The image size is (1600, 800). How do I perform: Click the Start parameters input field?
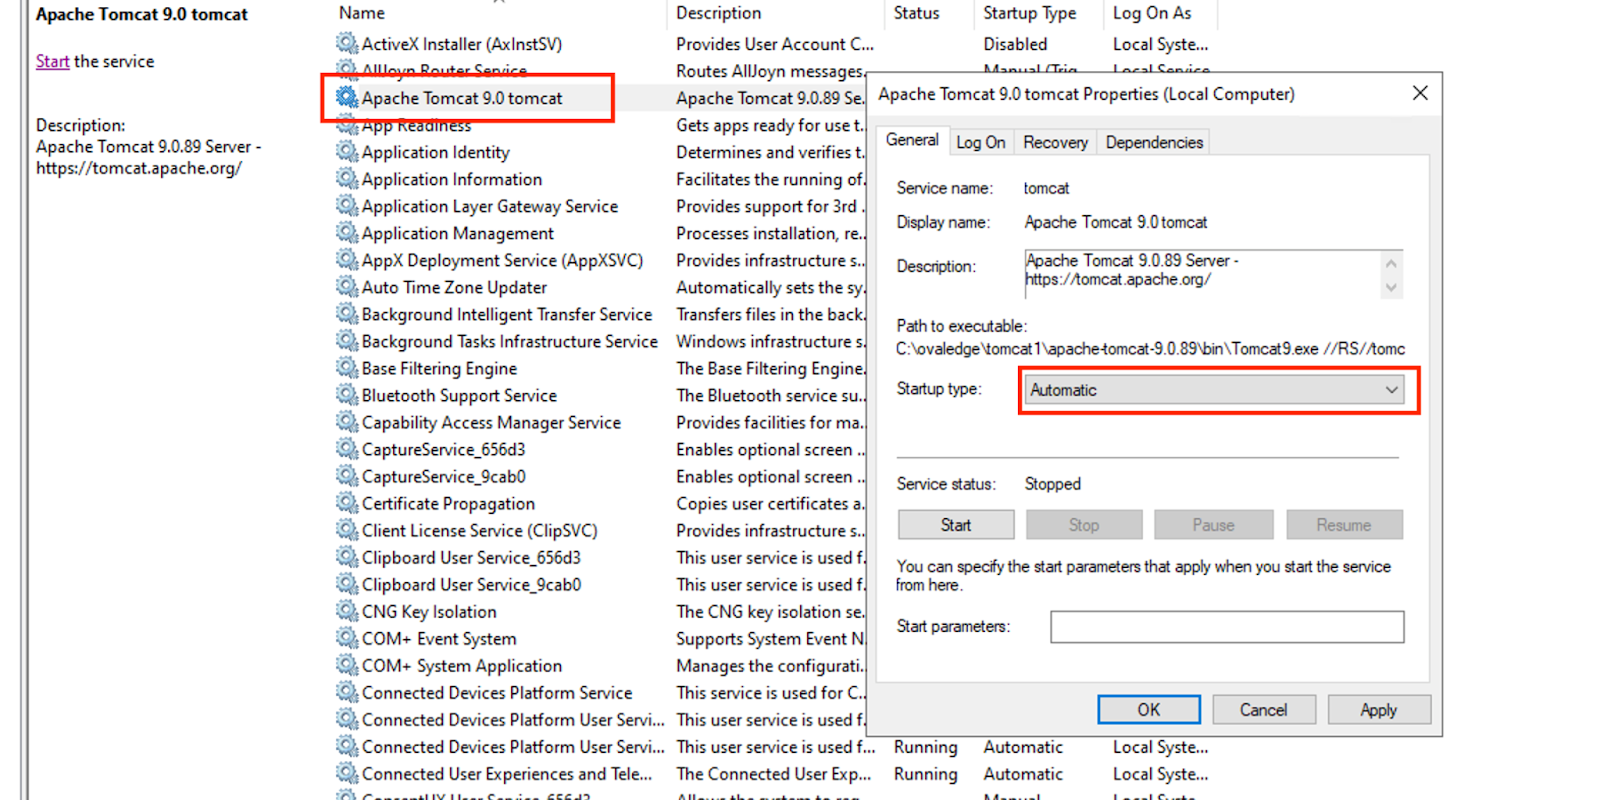[x=1227, y=627]
